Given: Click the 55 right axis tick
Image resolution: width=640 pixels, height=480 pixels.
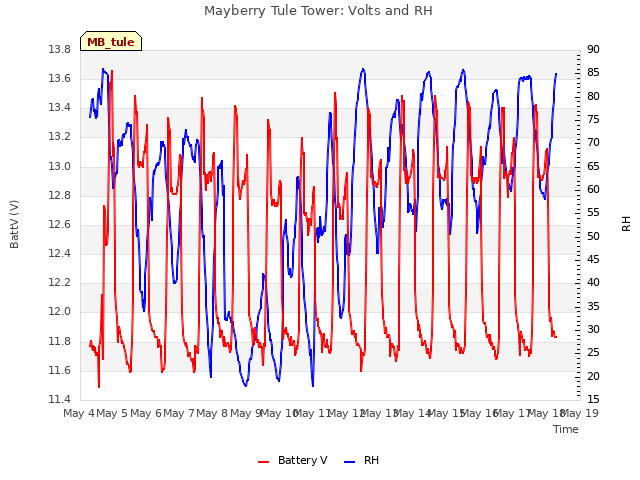Looking at the screenshot, I should [x=593, y=213].
